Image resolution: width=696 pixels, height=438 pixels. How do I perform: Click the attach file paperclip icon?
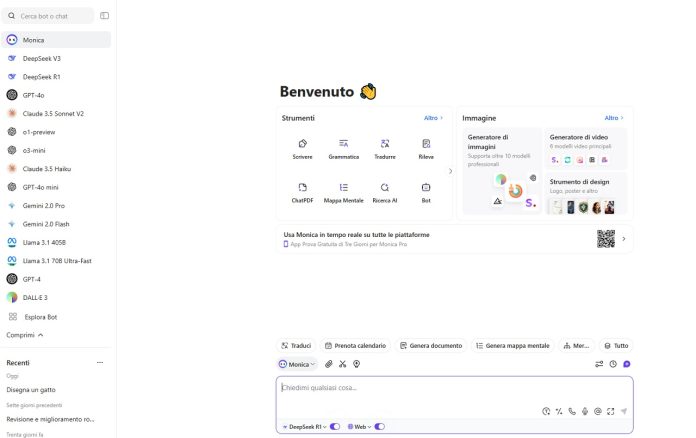(x=328, y=364)
